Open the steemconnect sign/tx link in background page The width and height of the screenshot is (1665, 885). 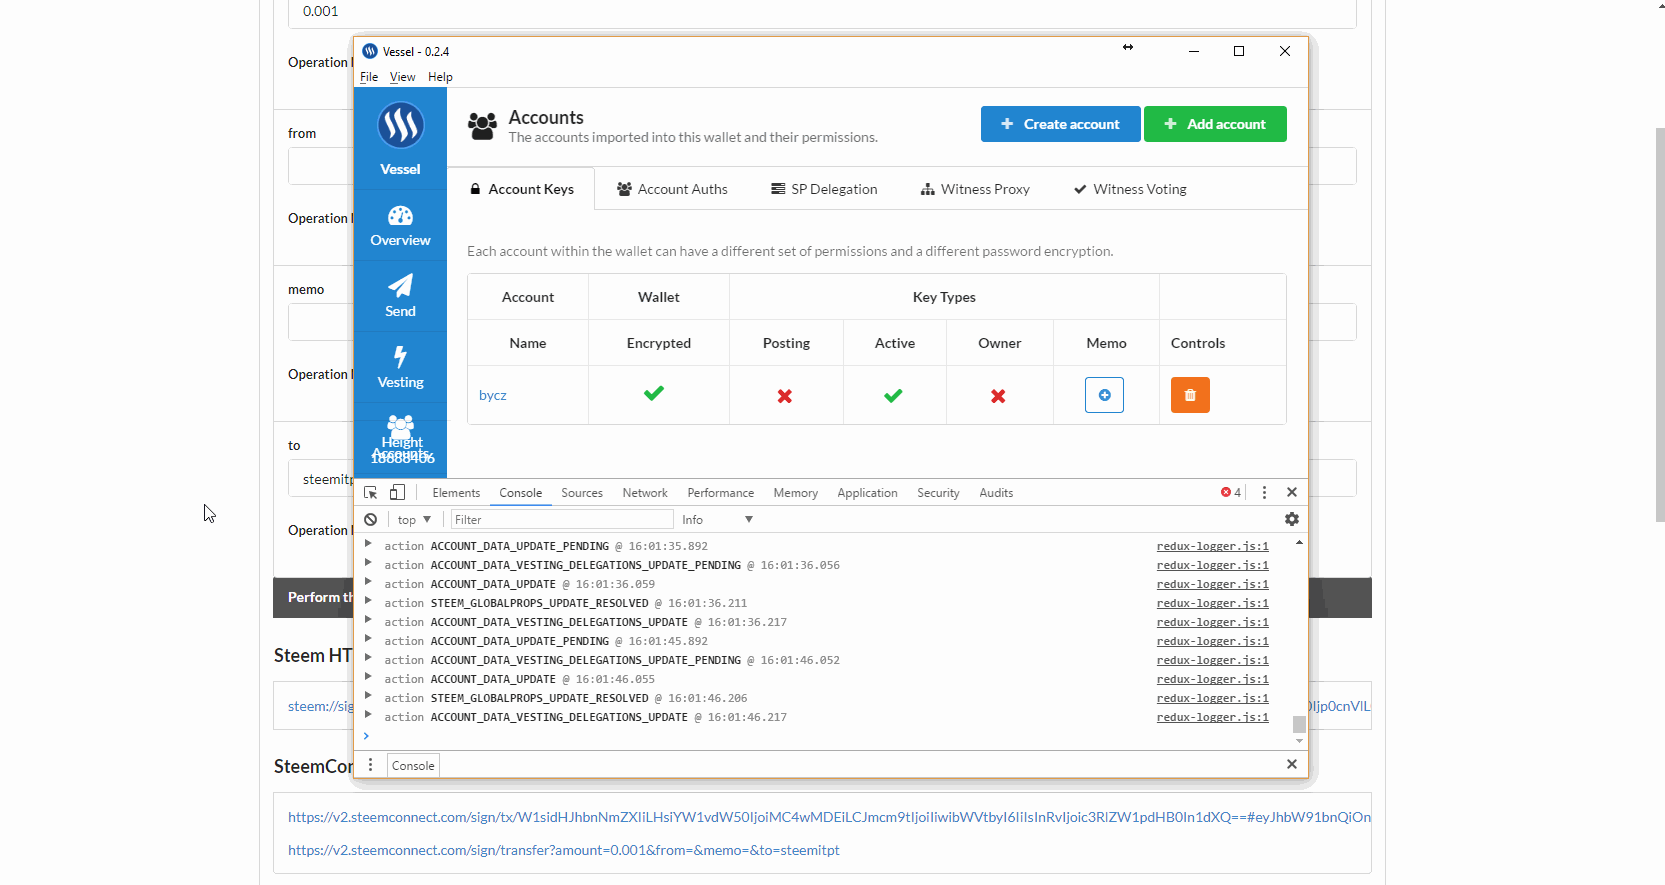[829, 817]
